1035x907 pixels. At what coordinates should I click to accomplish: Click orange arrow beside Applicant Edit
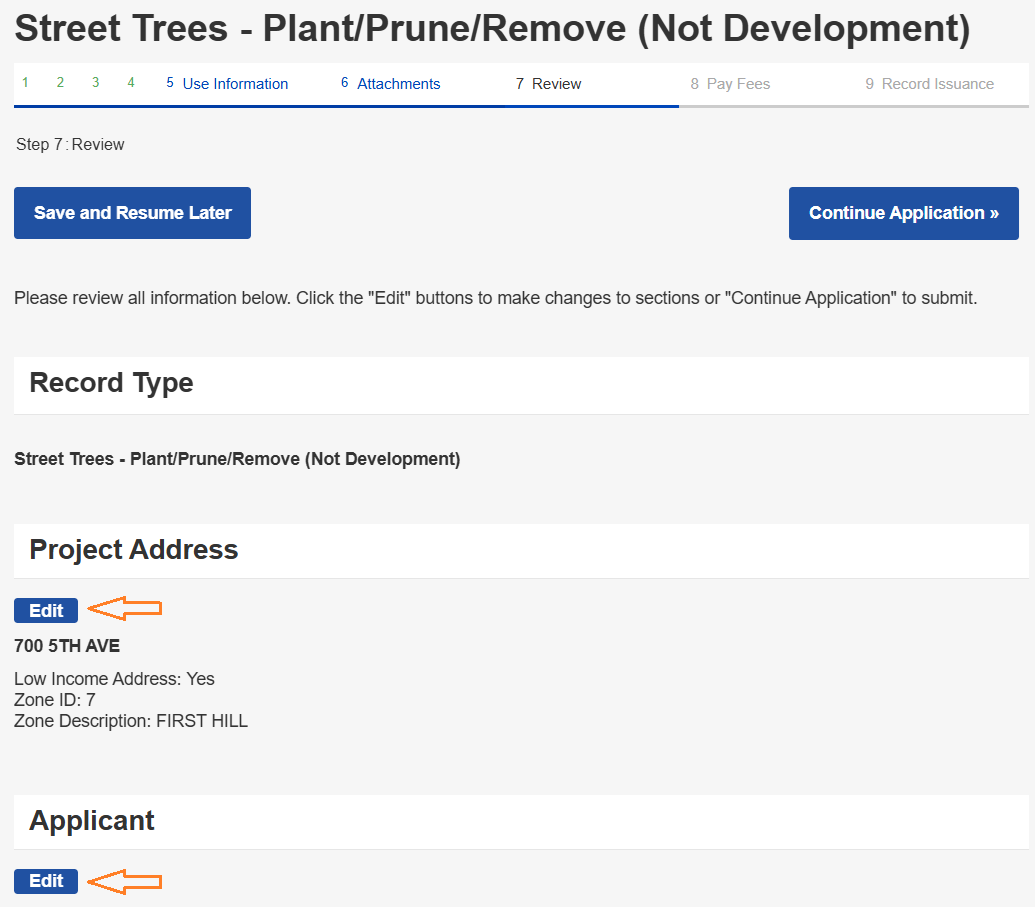coord(125,881)
